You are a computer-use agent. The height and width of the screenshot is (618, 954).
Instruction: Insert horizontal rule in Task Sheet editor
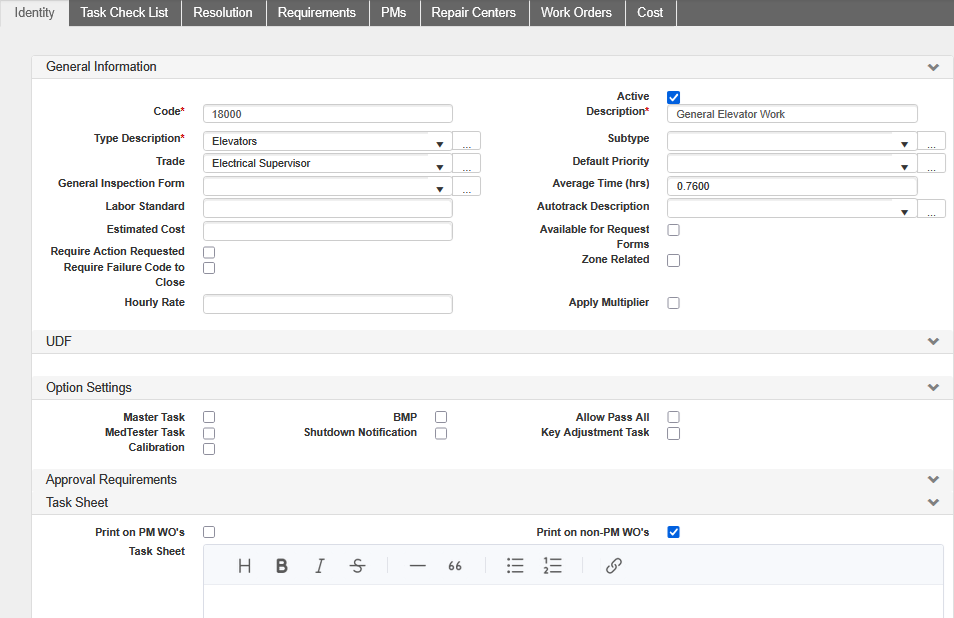[x=417, y=566]
